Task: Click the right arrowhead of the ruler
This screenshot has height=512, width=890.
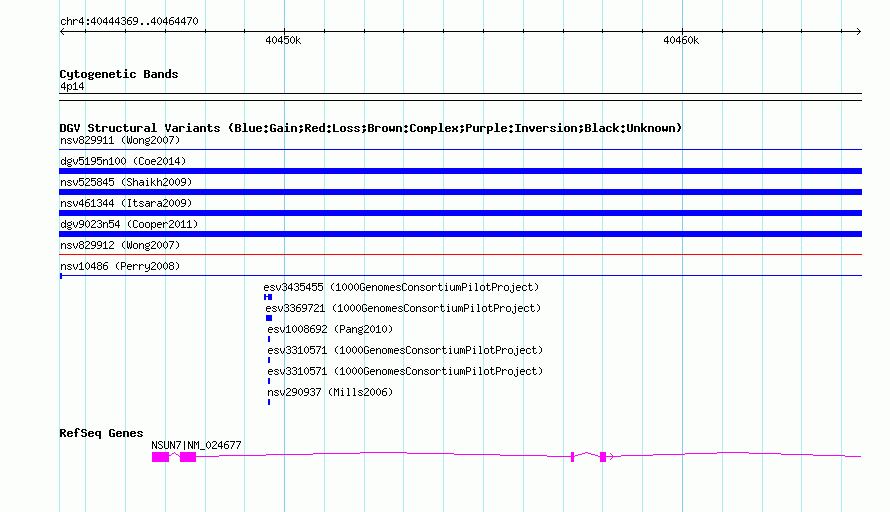Action: click(859, 31)
